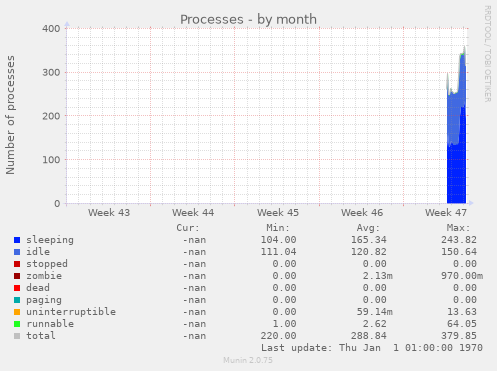Image resolution: width=497 pixels, height=371 pixels.
Task: Click the idle legend color swatch
Action: click(x=17, y=252)
